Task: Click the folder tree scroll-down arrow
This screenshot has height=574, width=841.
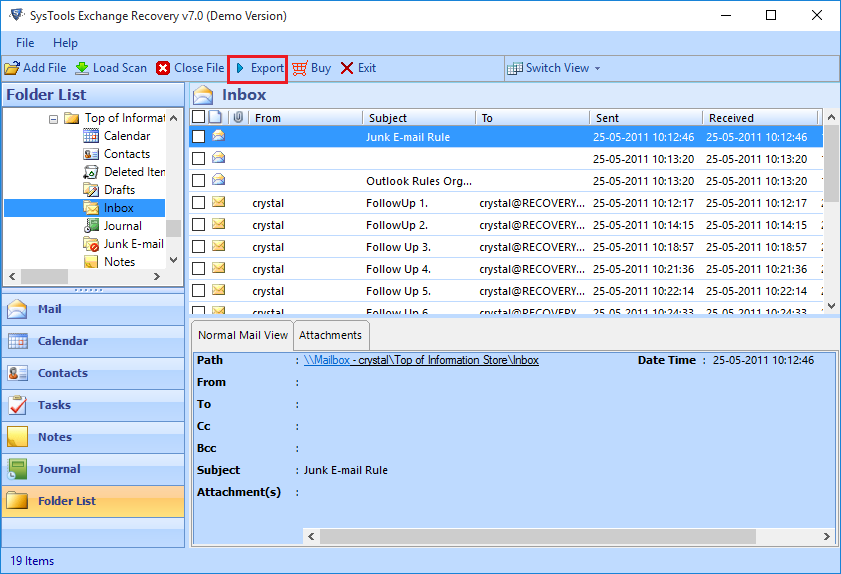Action: (173, 260)
